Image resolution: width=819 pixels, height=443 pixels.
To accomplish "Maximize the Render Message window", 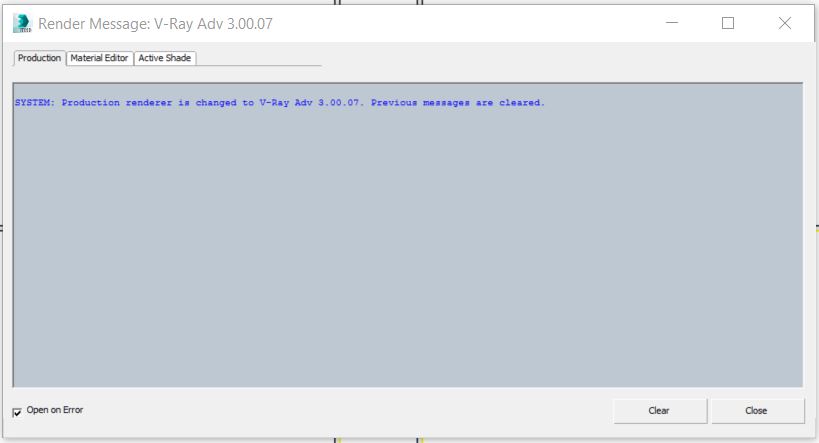I will coord(728,23).
